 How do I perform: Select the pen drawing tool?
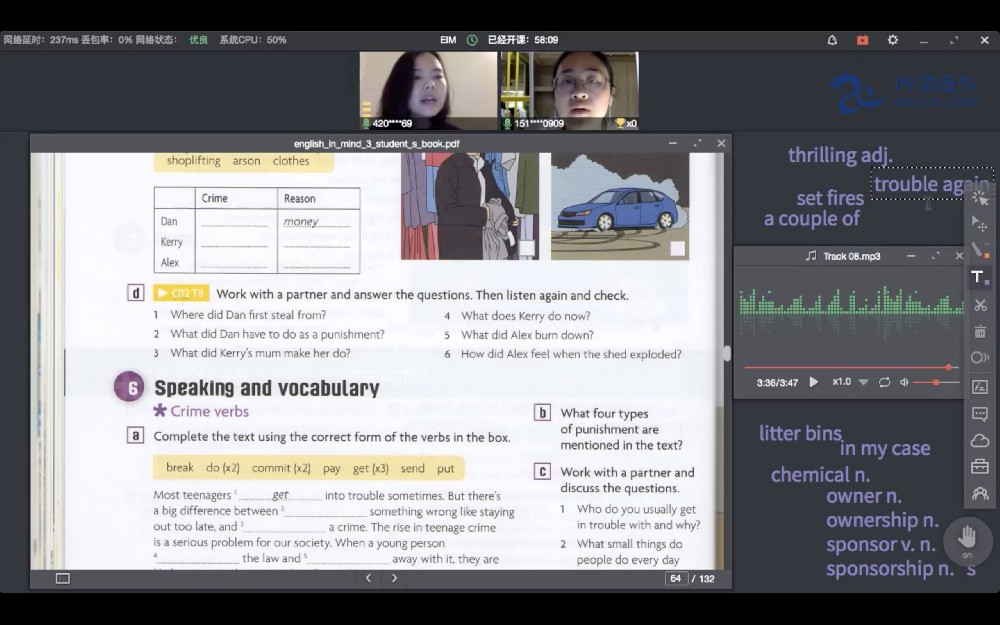click(979, 249)
